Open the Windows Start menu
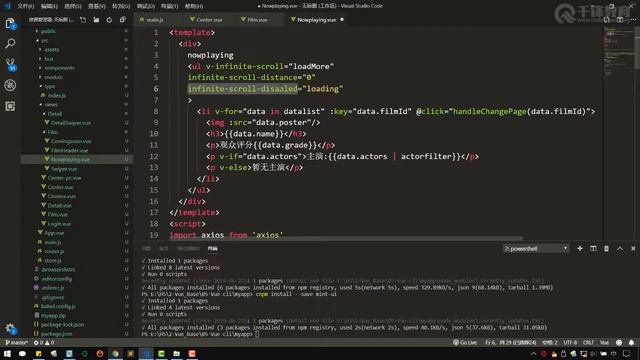 coord(7,353)
